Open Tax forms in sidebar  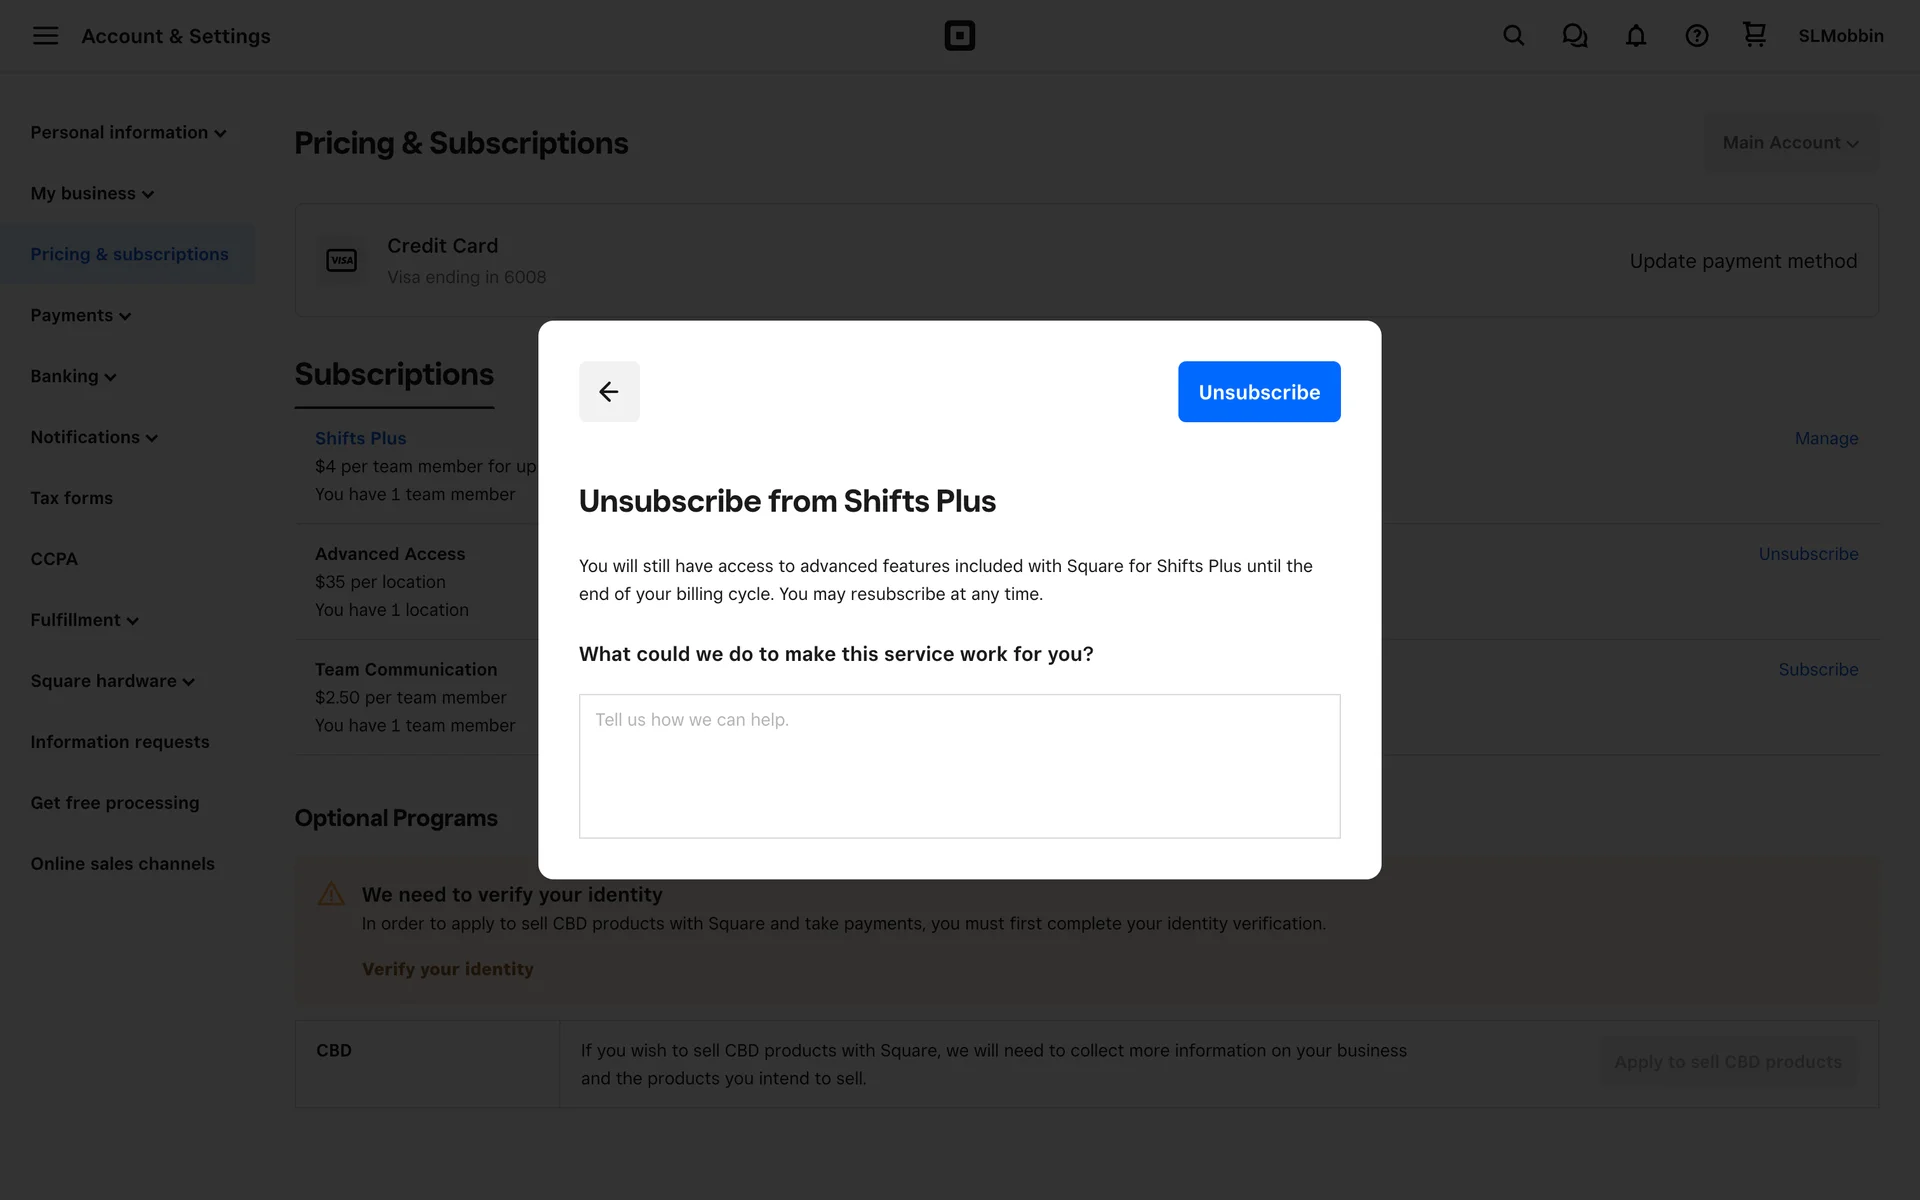[x=71, y=498]
